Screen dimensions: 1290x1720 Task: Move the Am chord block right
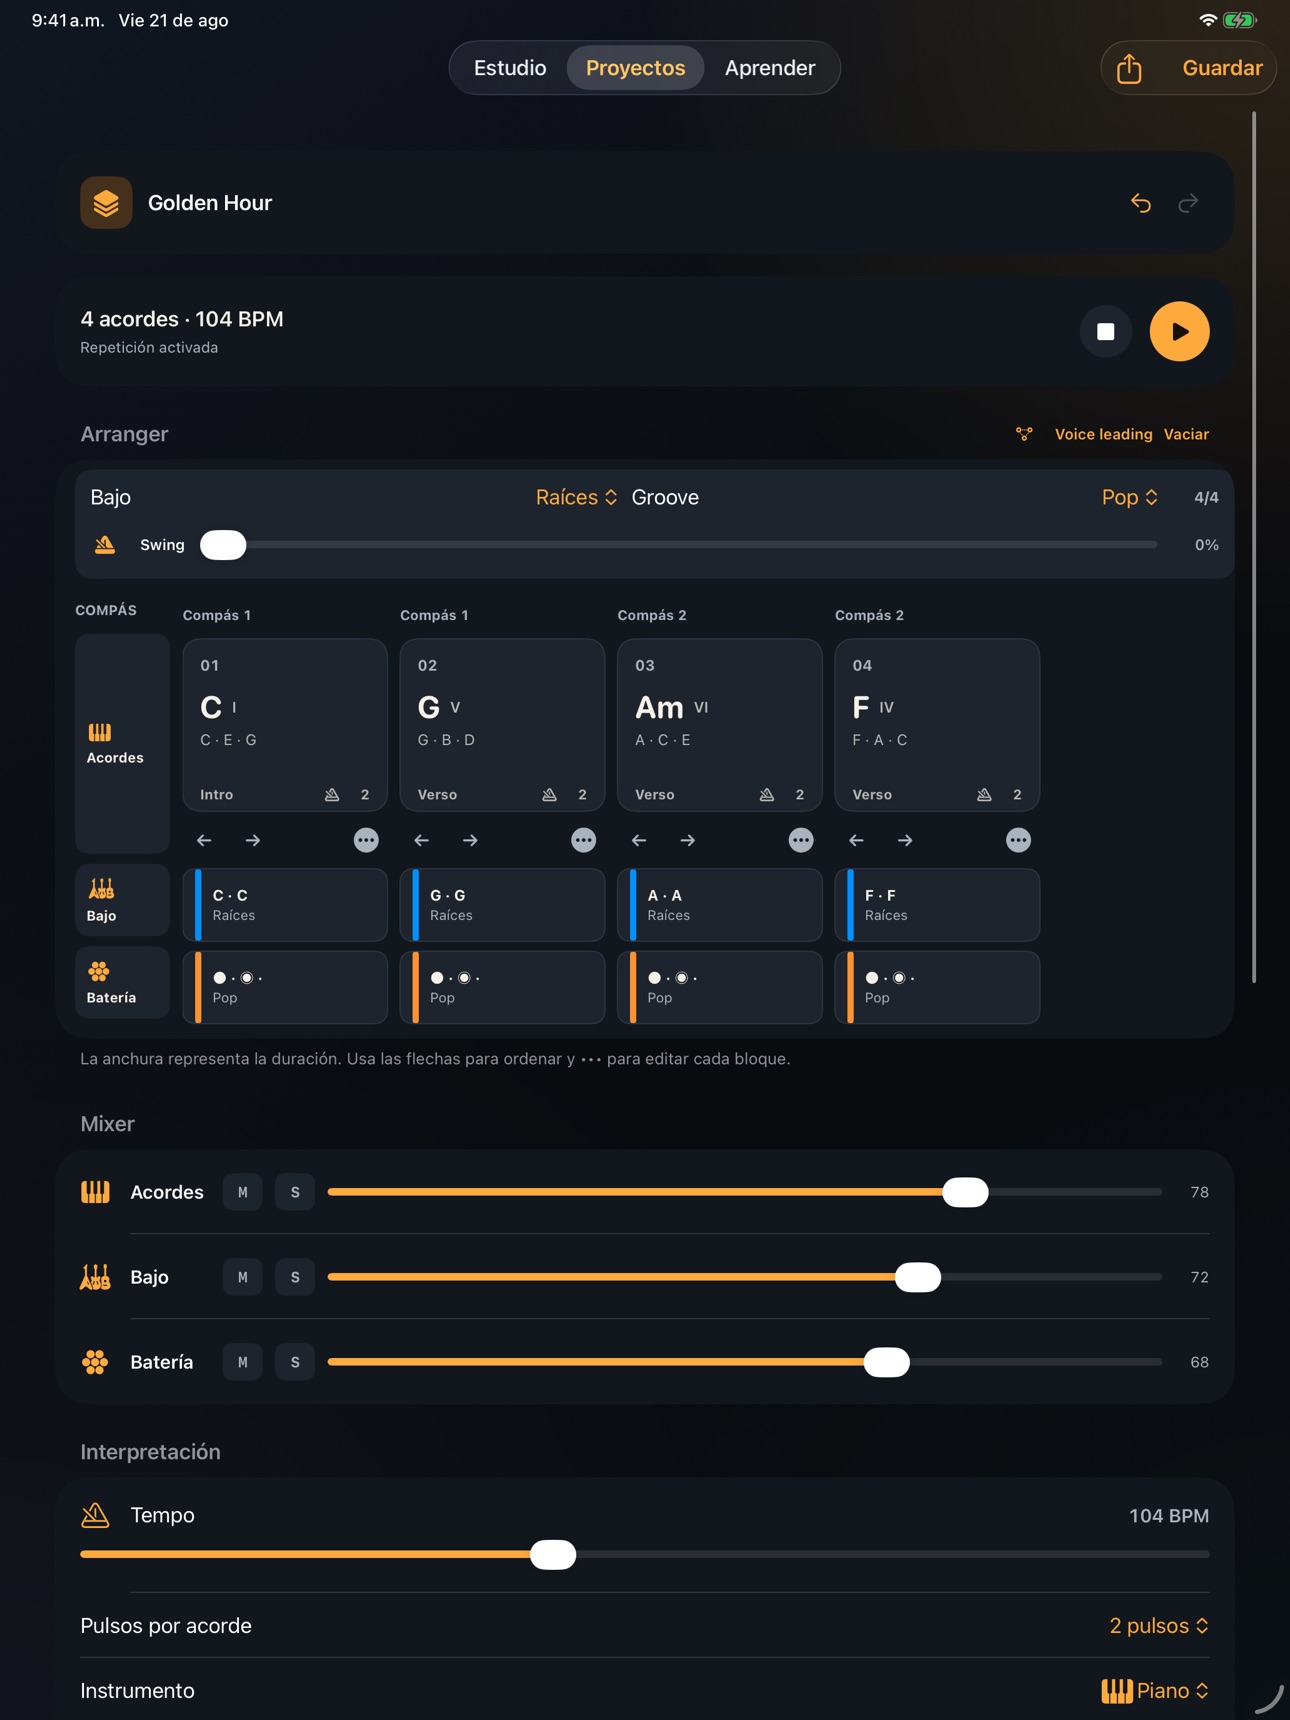(x=688, y=840)
